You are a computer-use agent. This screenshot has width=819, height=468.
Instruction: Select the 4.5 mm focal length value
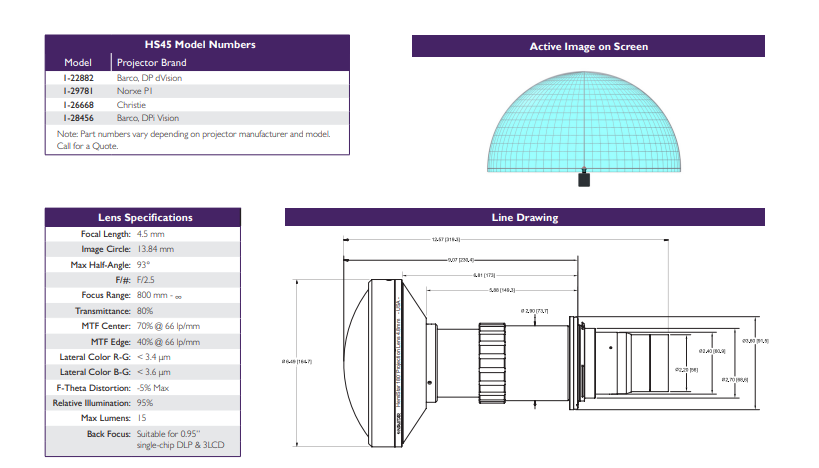(x=150, y=234)
